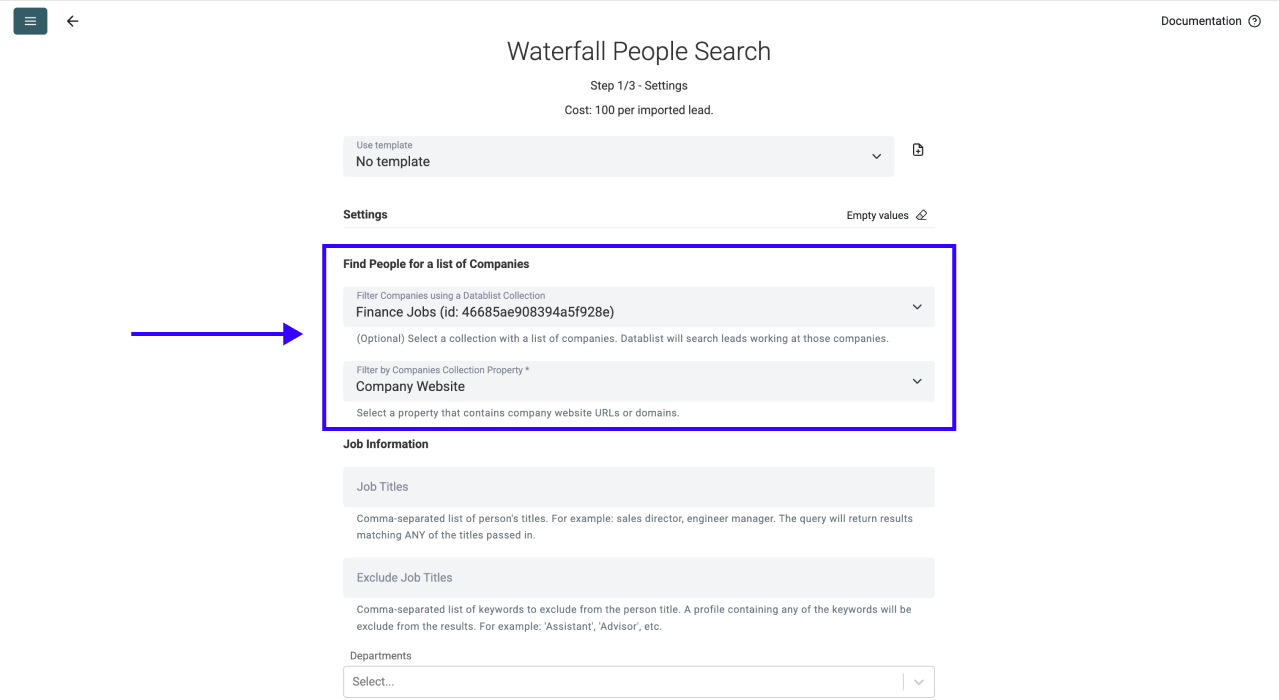
Task: Click the eraser icon beside Empty values
Action: coord(922,215)
